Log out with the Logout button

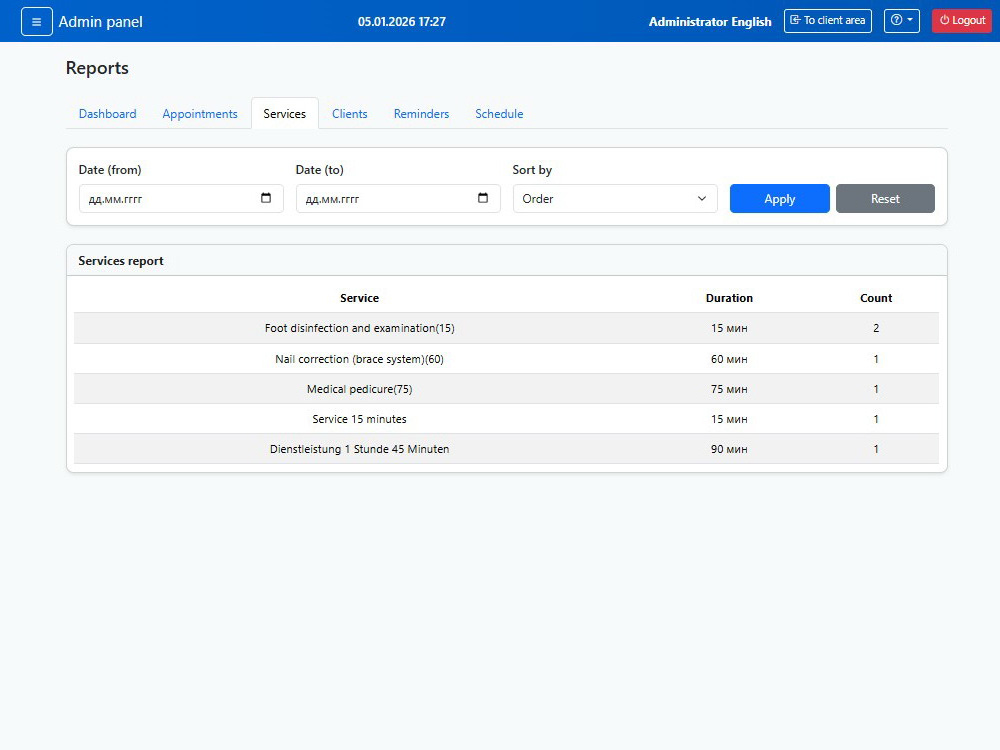pos(962,21)
